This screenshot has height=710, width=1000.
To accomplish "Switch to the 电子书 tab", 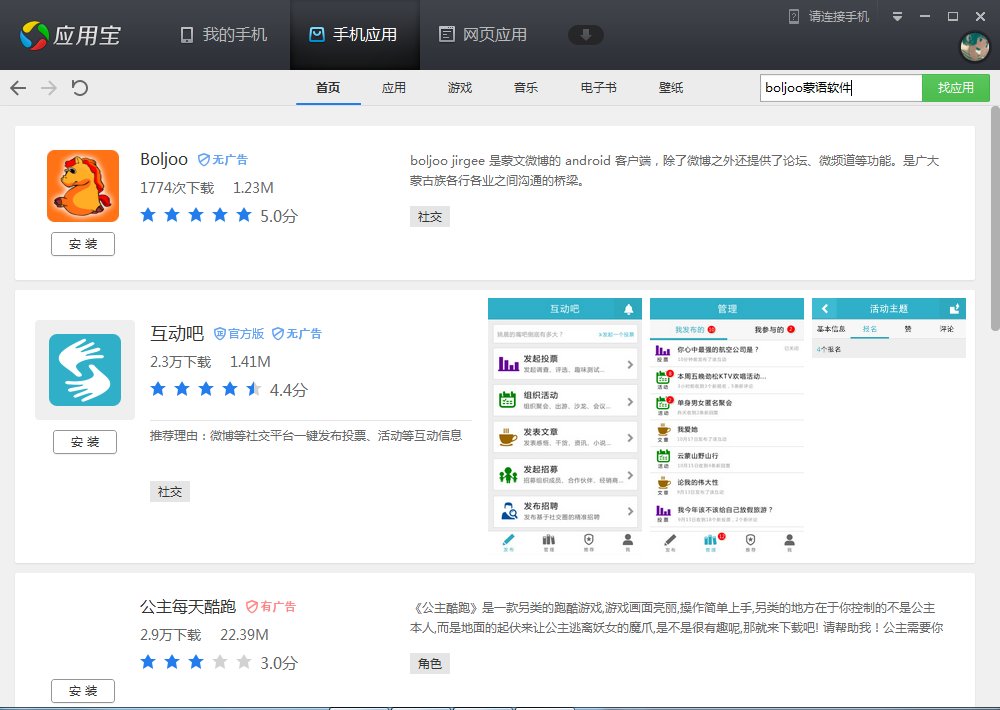I will [x=597, y=88].
